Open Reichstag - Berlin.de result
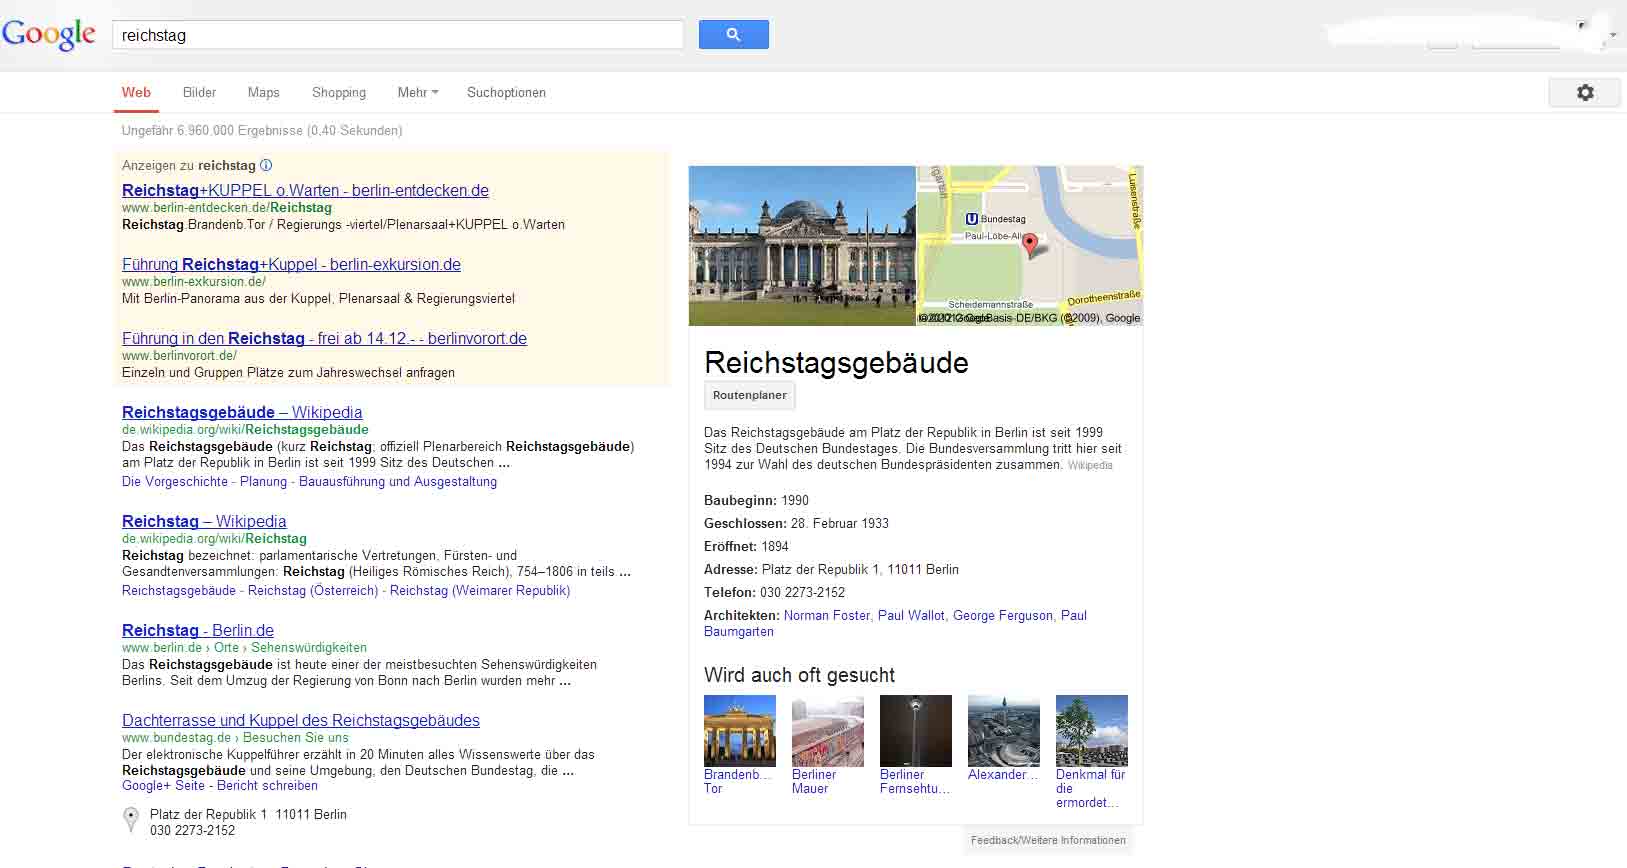The height and width of the screenshot is (868, 1627). coord(198,630)
